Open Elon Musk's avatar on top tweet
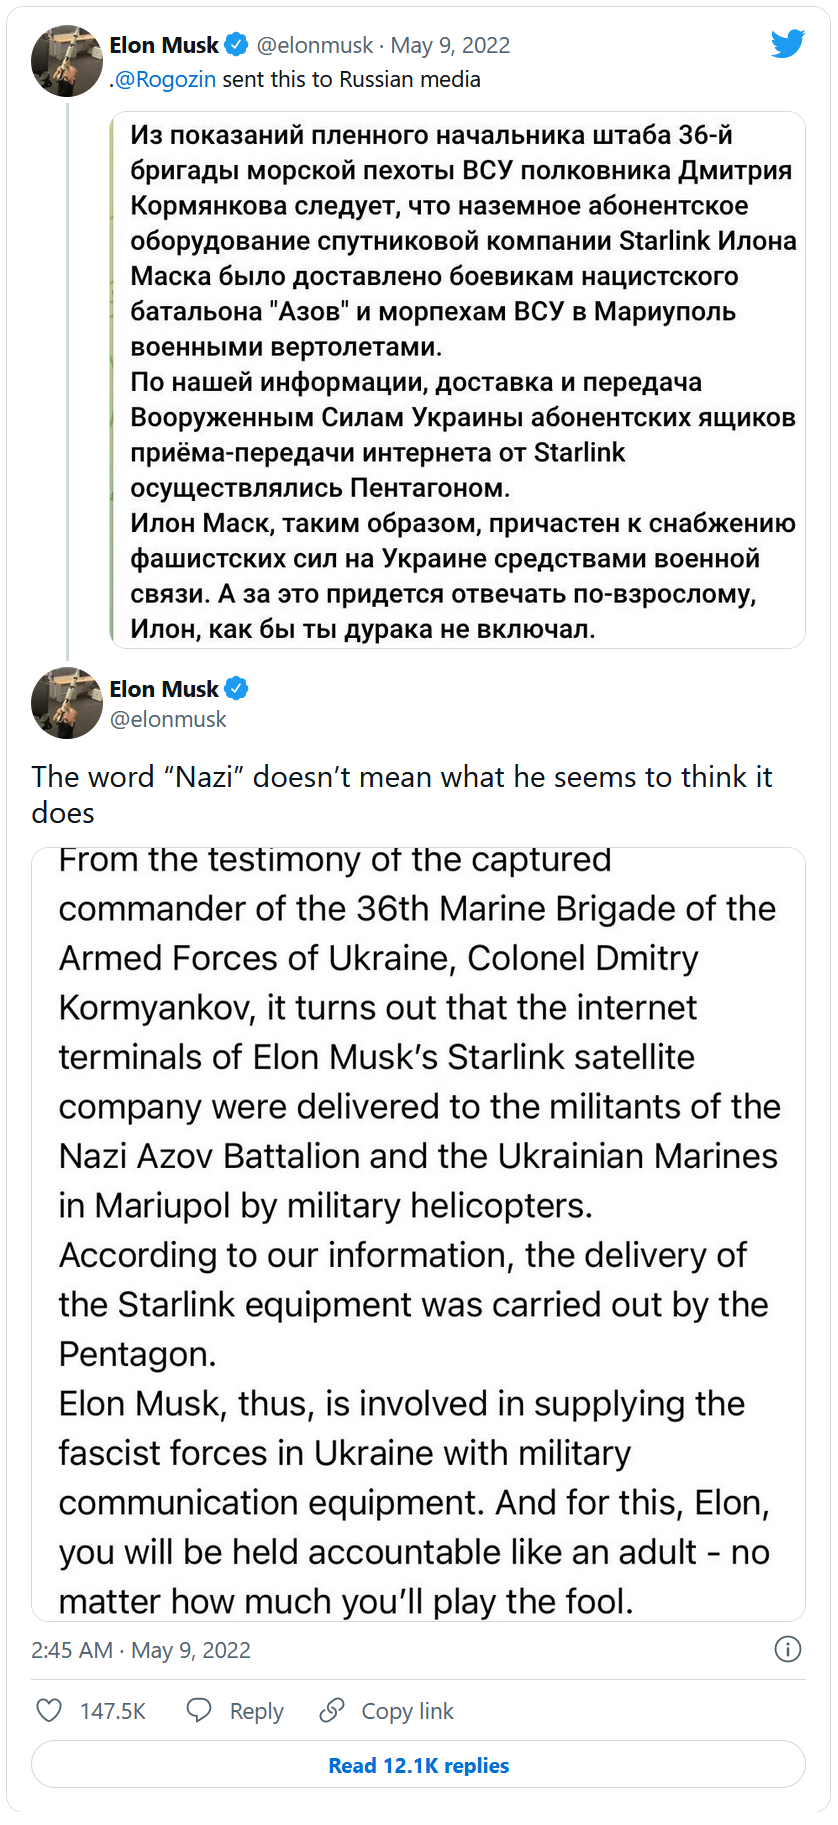This screenshot has height=1825, width=838. click(67, 61)
